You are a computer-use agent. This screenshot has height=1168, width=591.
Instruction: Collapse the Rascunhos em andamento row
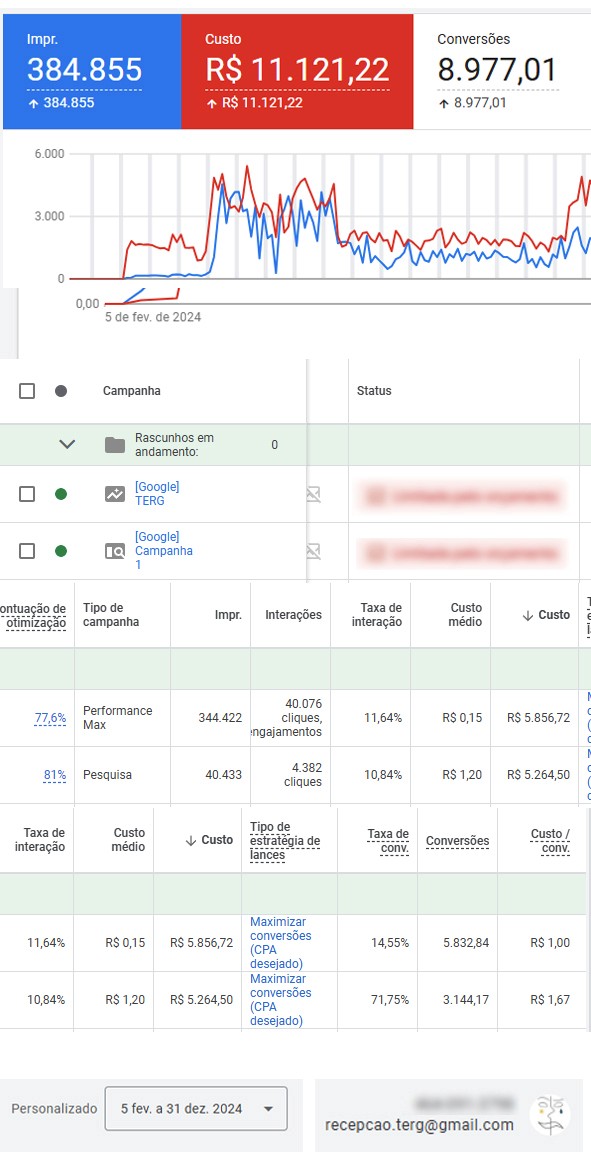(x=67, y=445)
